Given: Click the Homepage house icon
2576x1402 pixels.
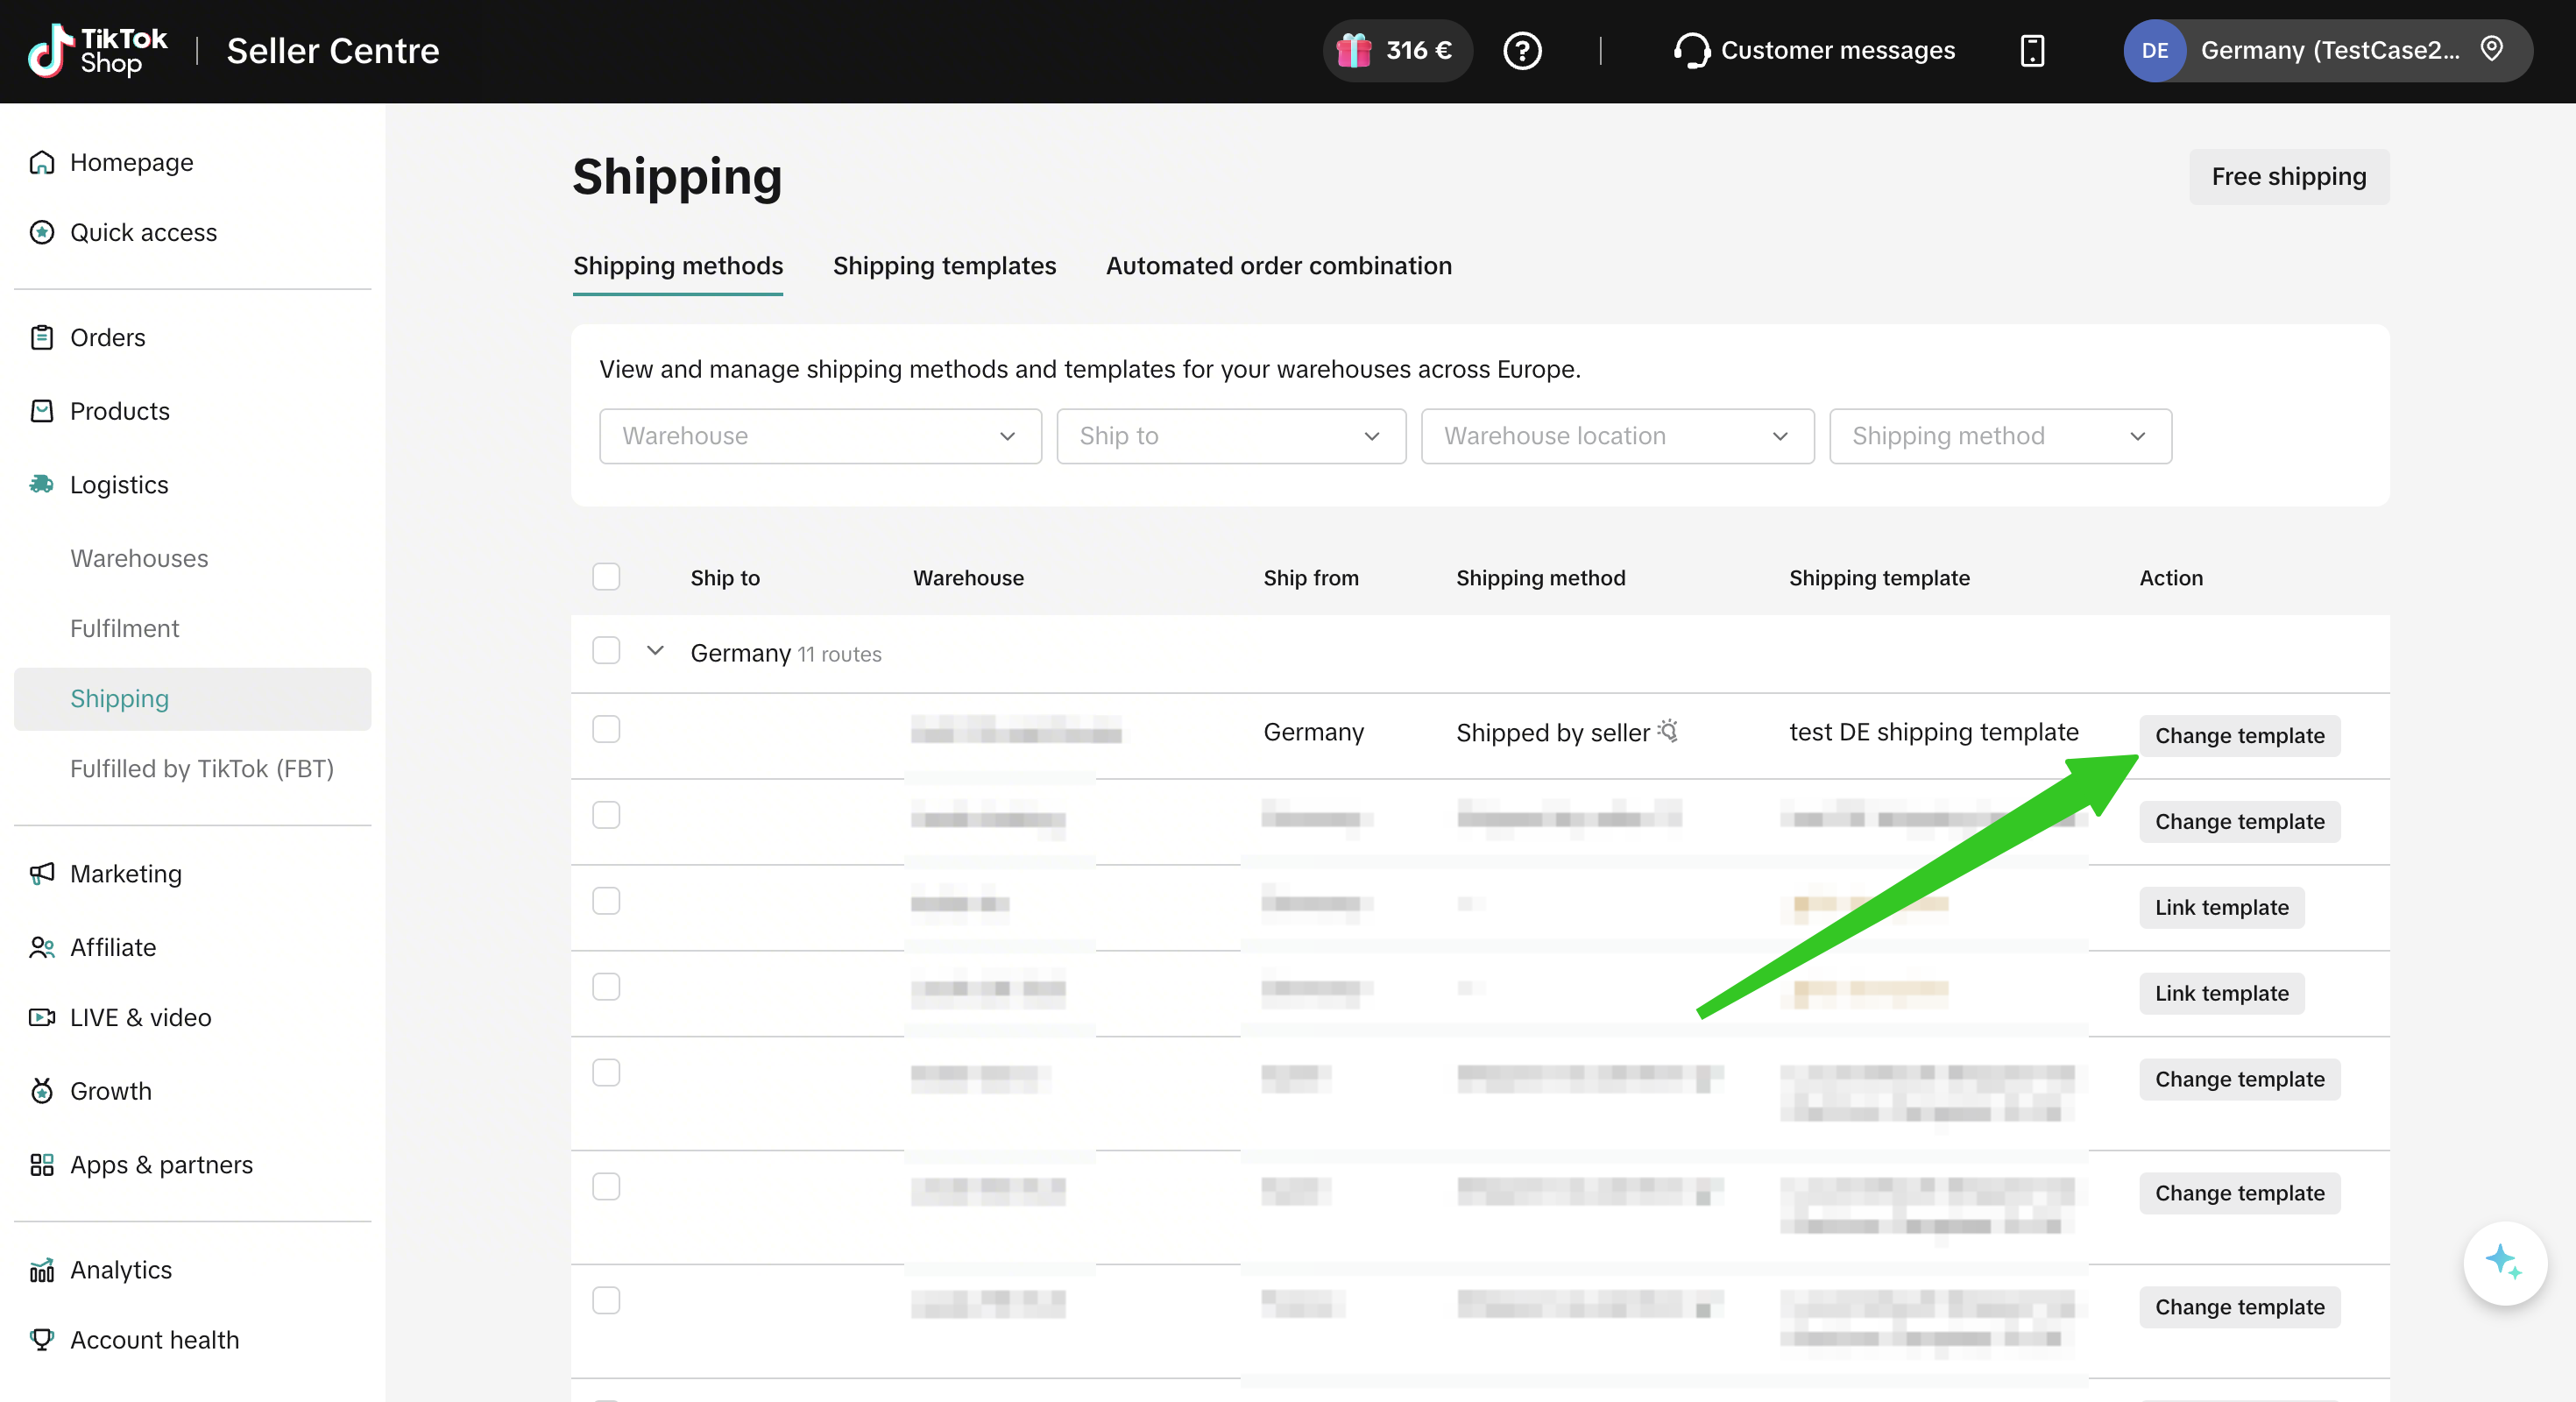Looking at the screenshot, I should click(x=42, y=162).
